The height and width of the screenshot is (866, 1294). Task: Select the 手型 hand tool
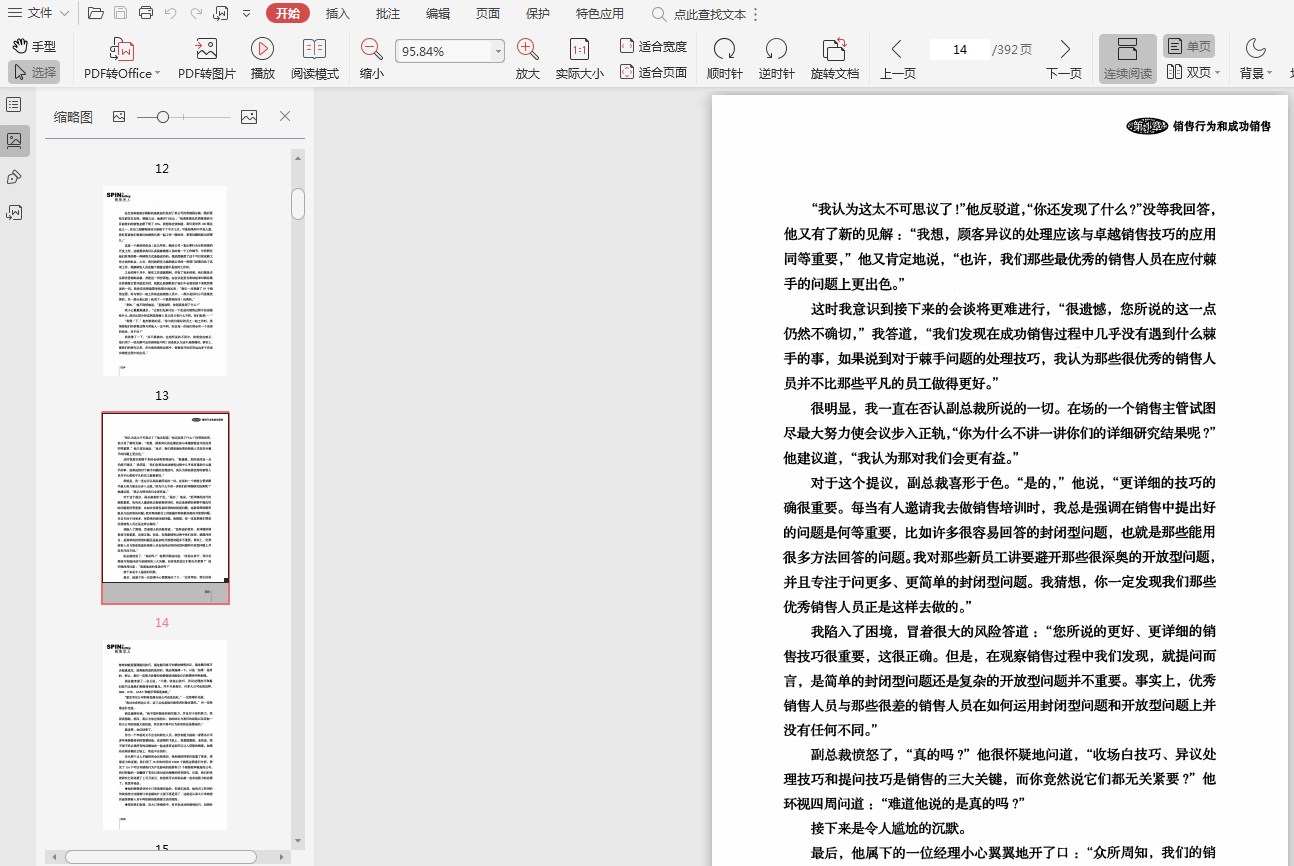pos(35,46)
